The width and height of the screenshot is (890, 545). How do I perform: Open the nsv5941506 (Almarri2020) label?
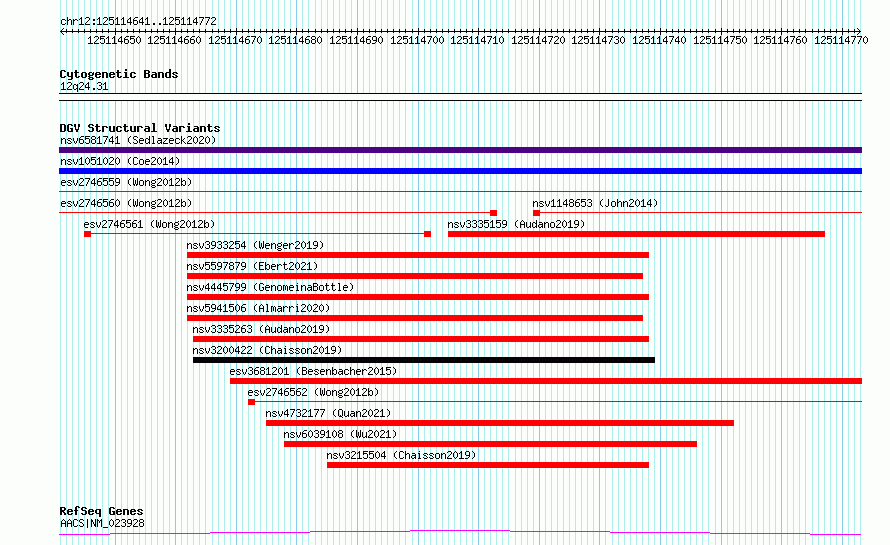258,308
